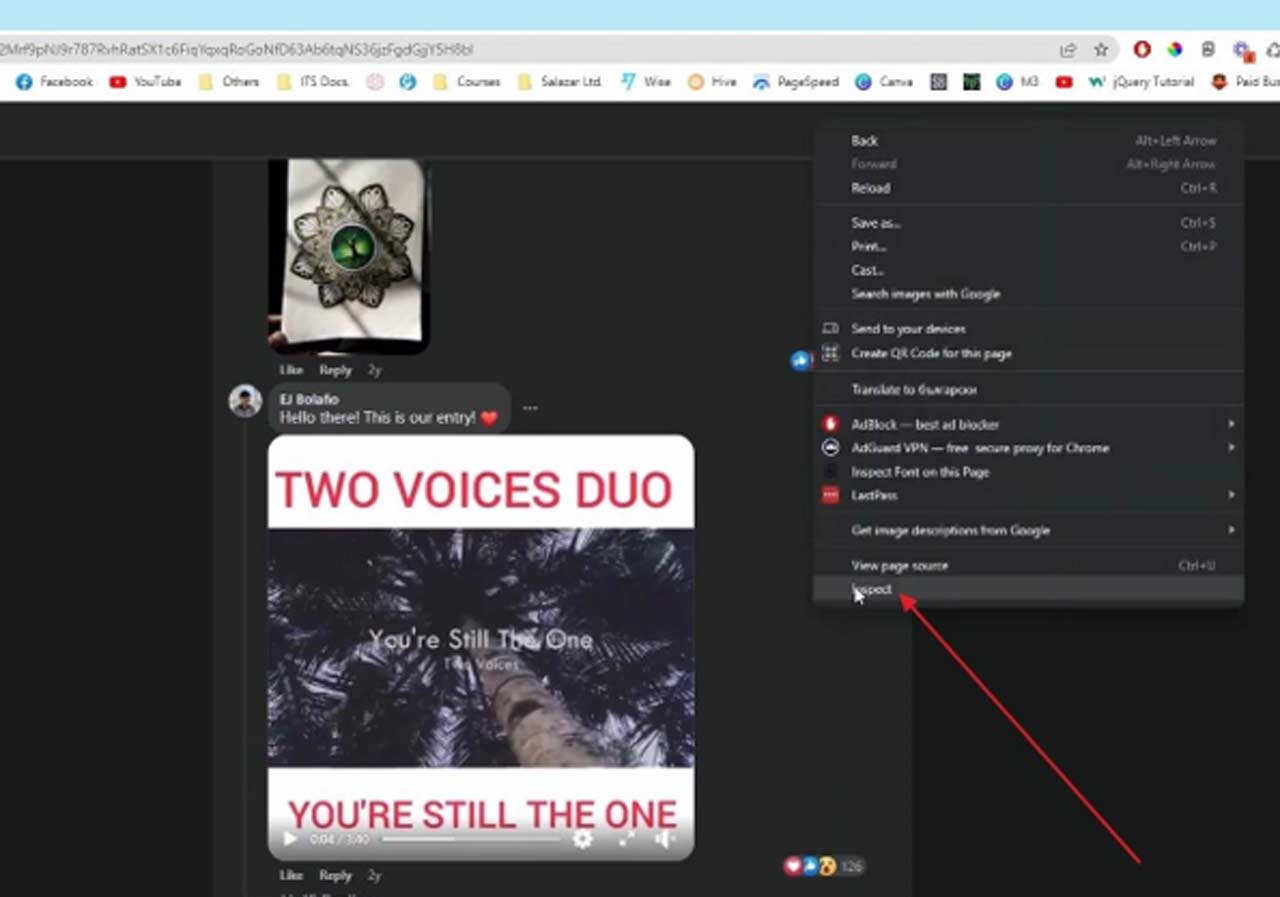
Task: Toggle fullscreen on the video player
Action: click(x=626, y=839)
